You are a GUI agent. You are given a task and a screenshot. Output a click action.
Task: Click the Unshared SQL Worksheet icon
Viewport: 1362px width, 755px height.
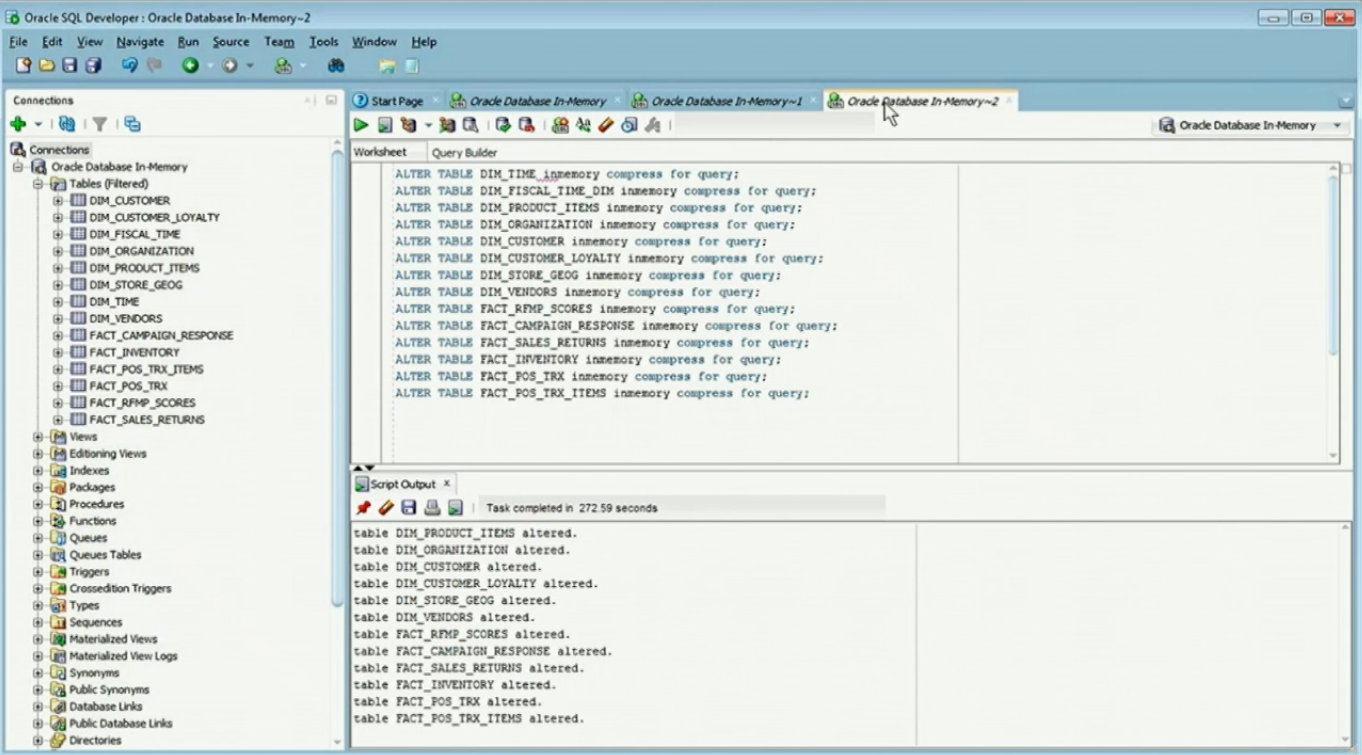(560, 125)
